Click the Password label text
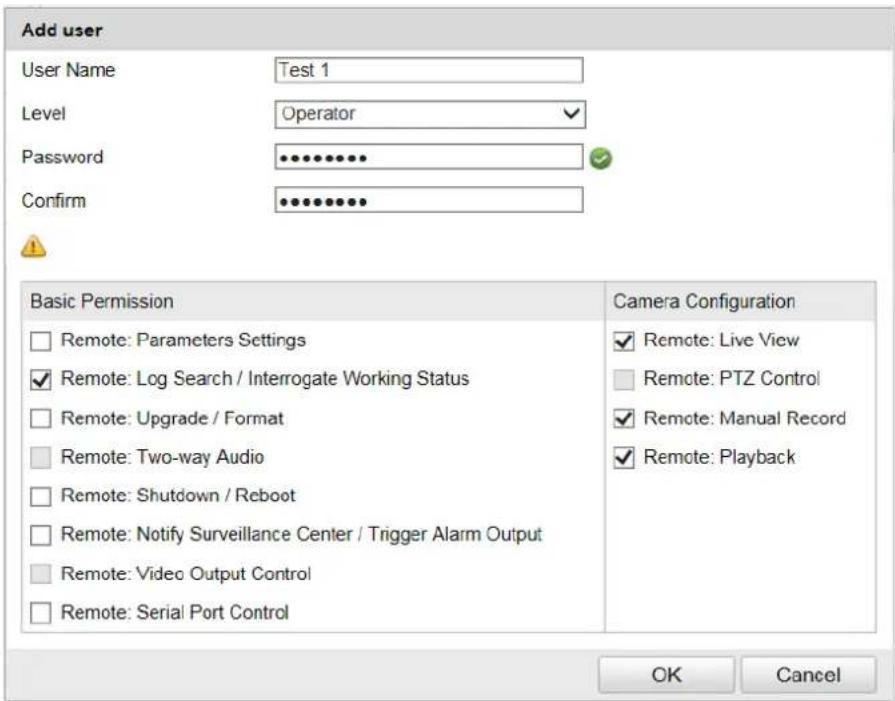 coord(62,156)
